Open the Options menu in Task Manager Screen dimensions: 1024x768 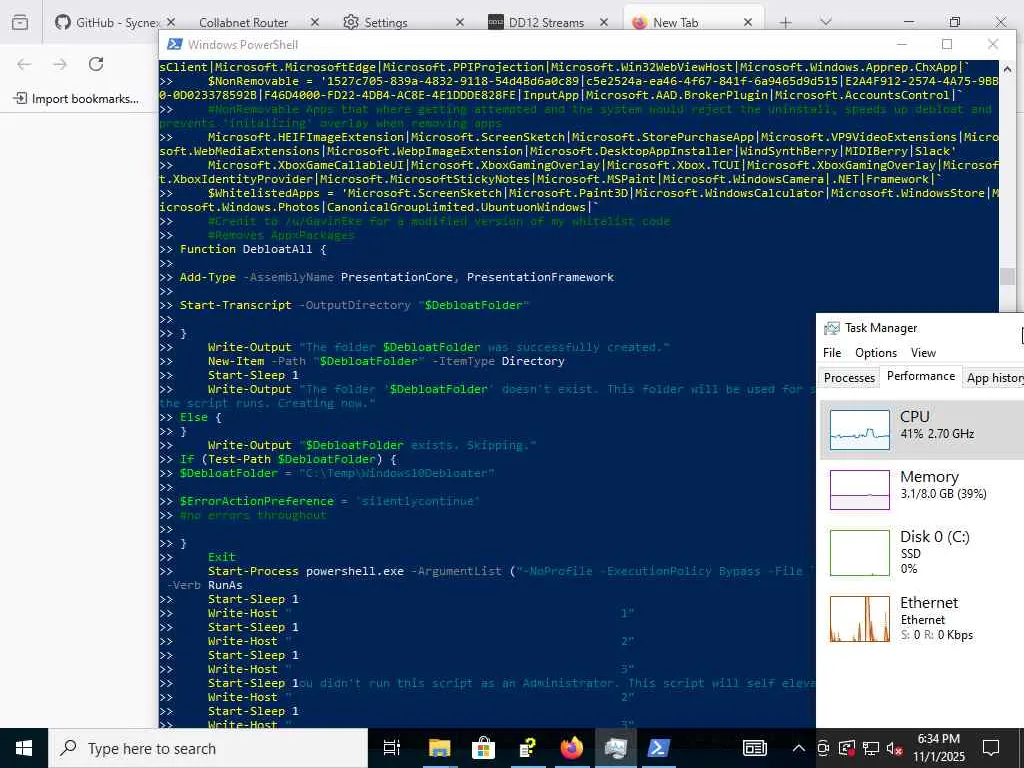(x=876, y=353)
